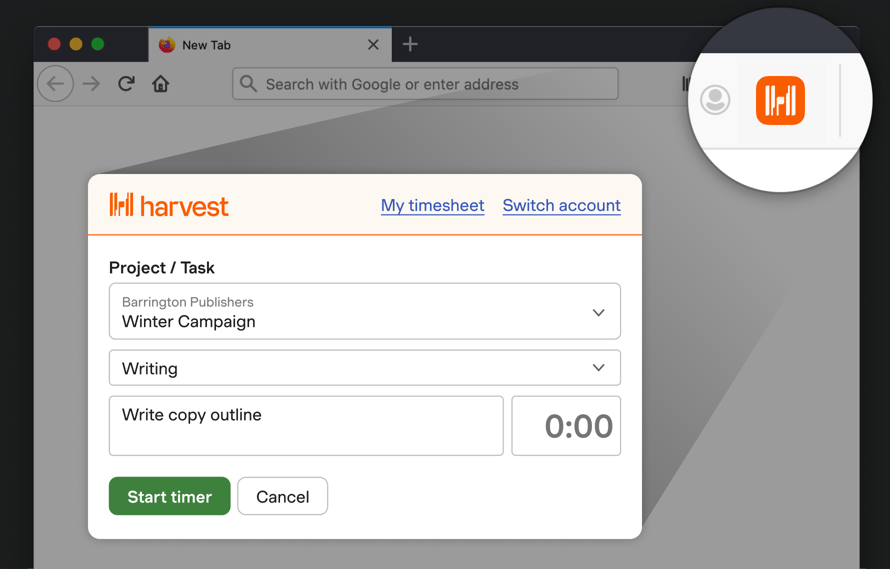Image resolution: width=890 pixels, height=569 pixels.
Task: Expand the project dropdown chevron
Action: click(x=598, y=312)
